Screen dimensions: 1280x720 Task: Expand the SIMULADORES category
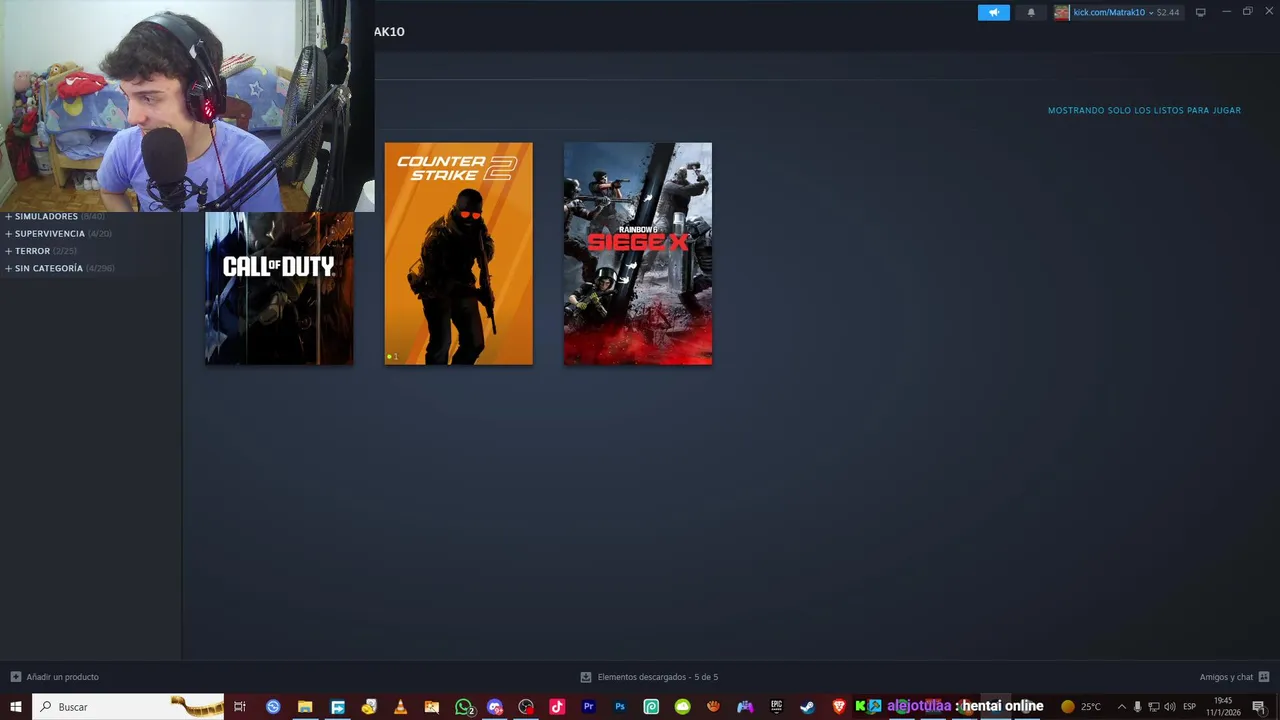click(x=45, y=216)
